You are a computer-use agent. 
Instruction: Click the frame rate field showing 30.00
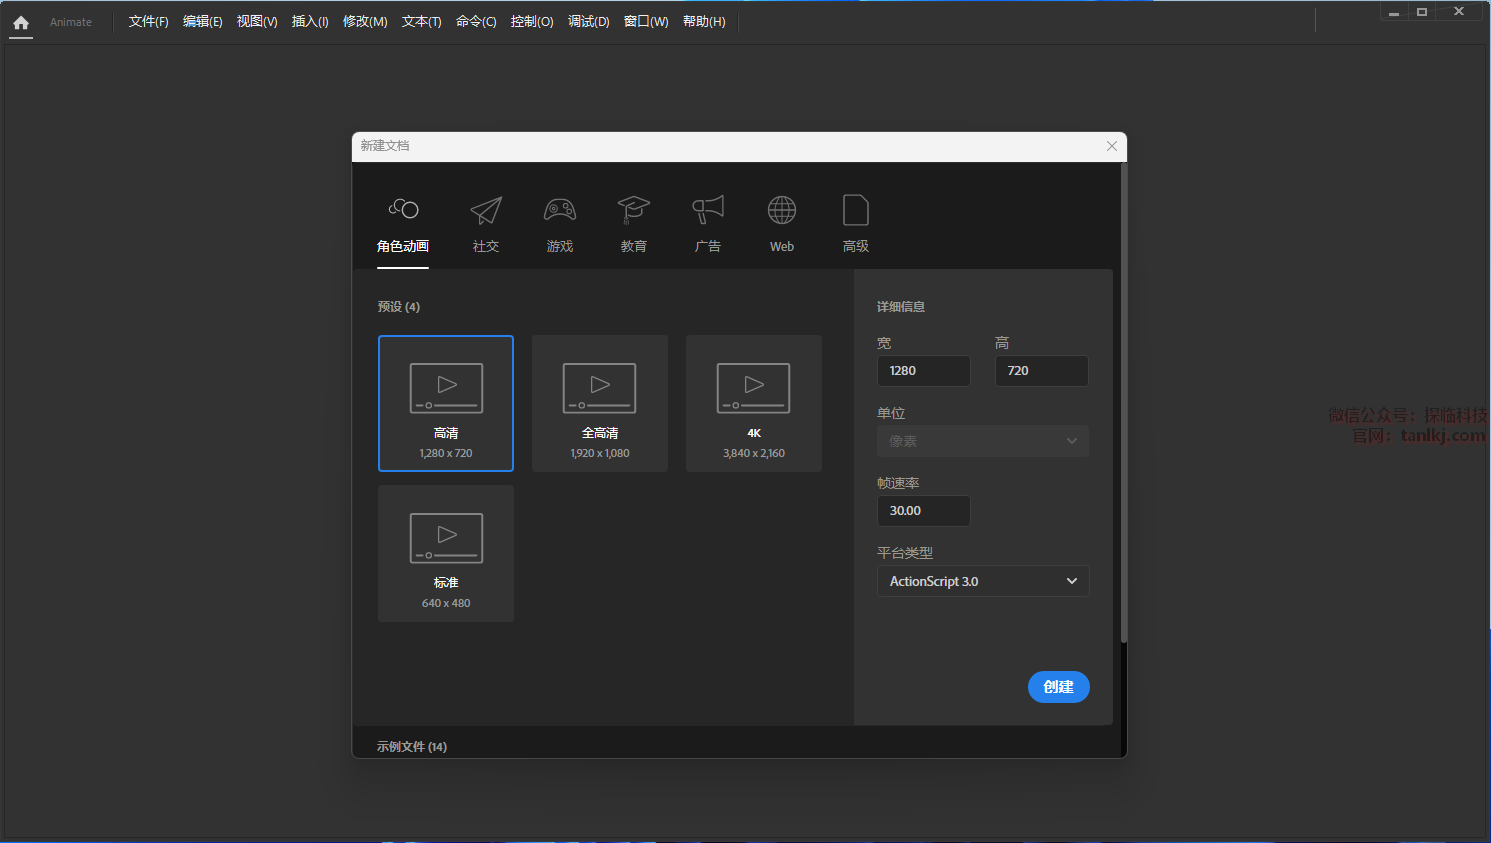[923, 511]
